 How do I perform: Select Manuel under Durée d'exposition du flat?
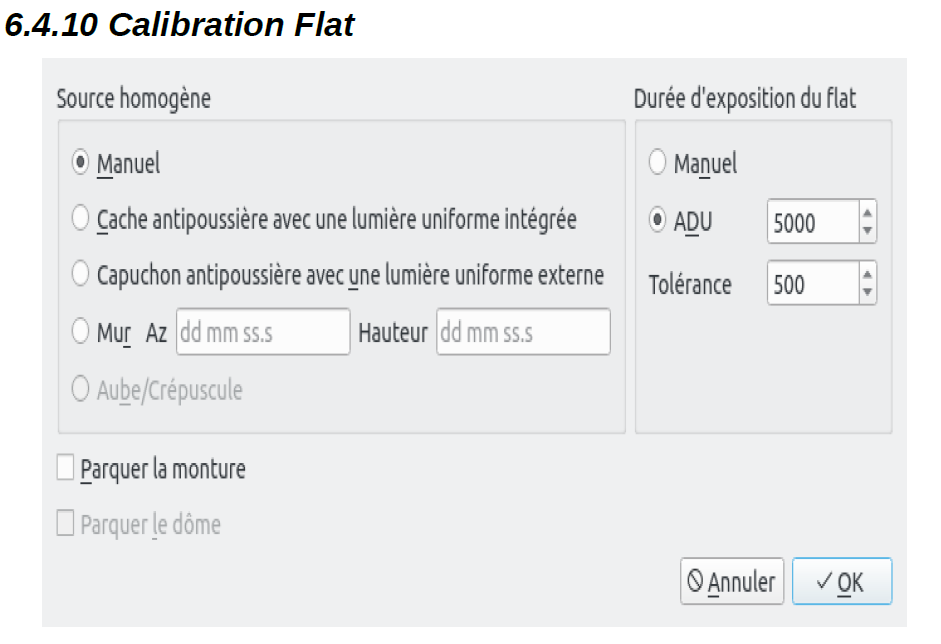click(x=657, y=162)
